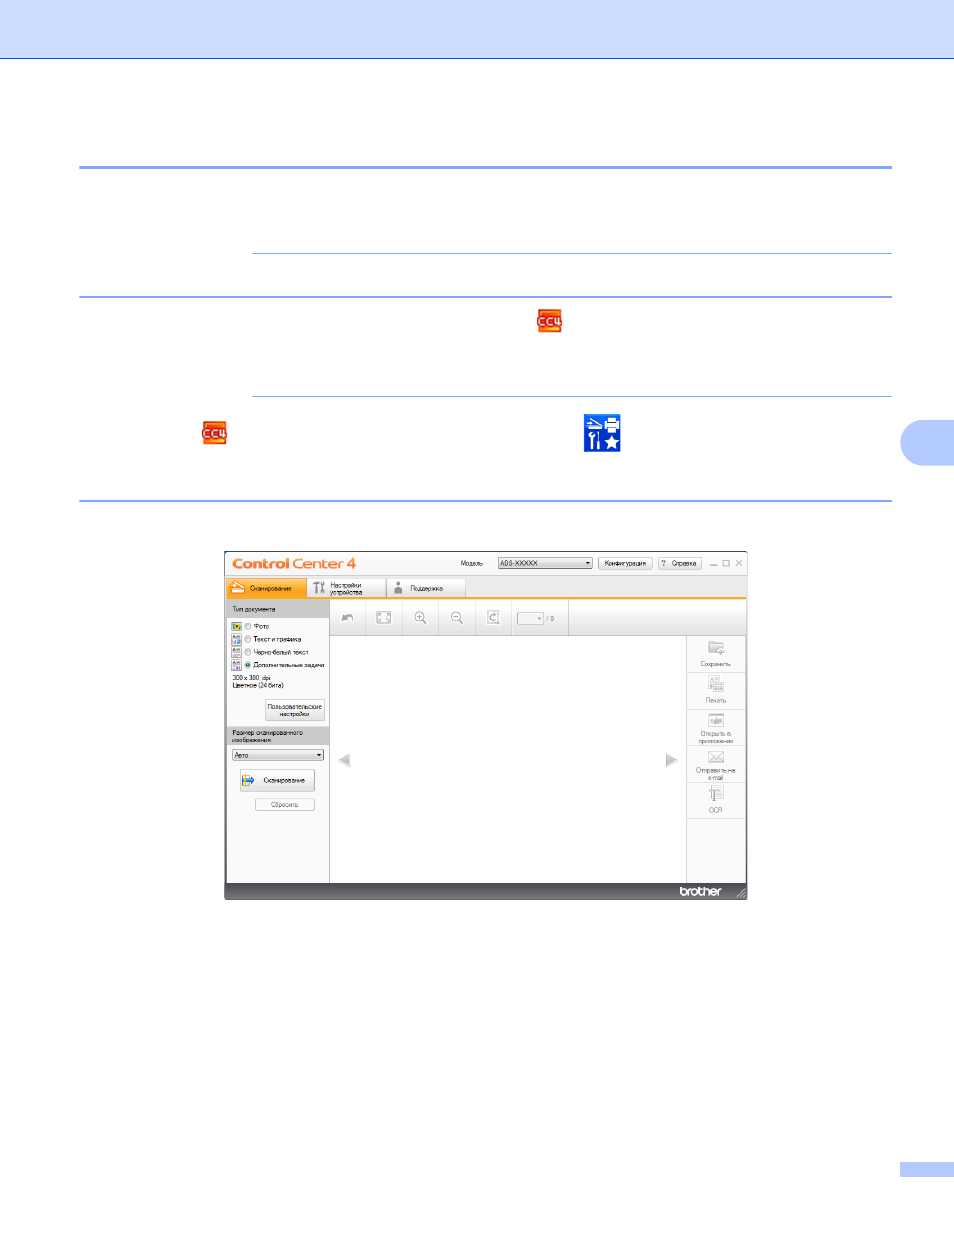Screen dimensions: 954x1235
Task: Select the Черно-белый текст radio button
Action: tap(248, 652)
